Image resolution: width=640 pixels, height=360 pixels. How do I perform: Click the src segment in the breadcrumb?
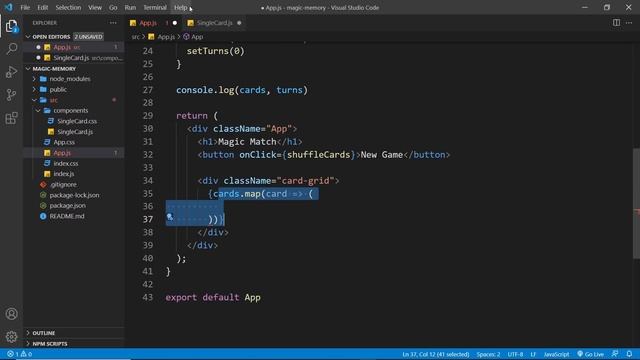click(136, 37)
